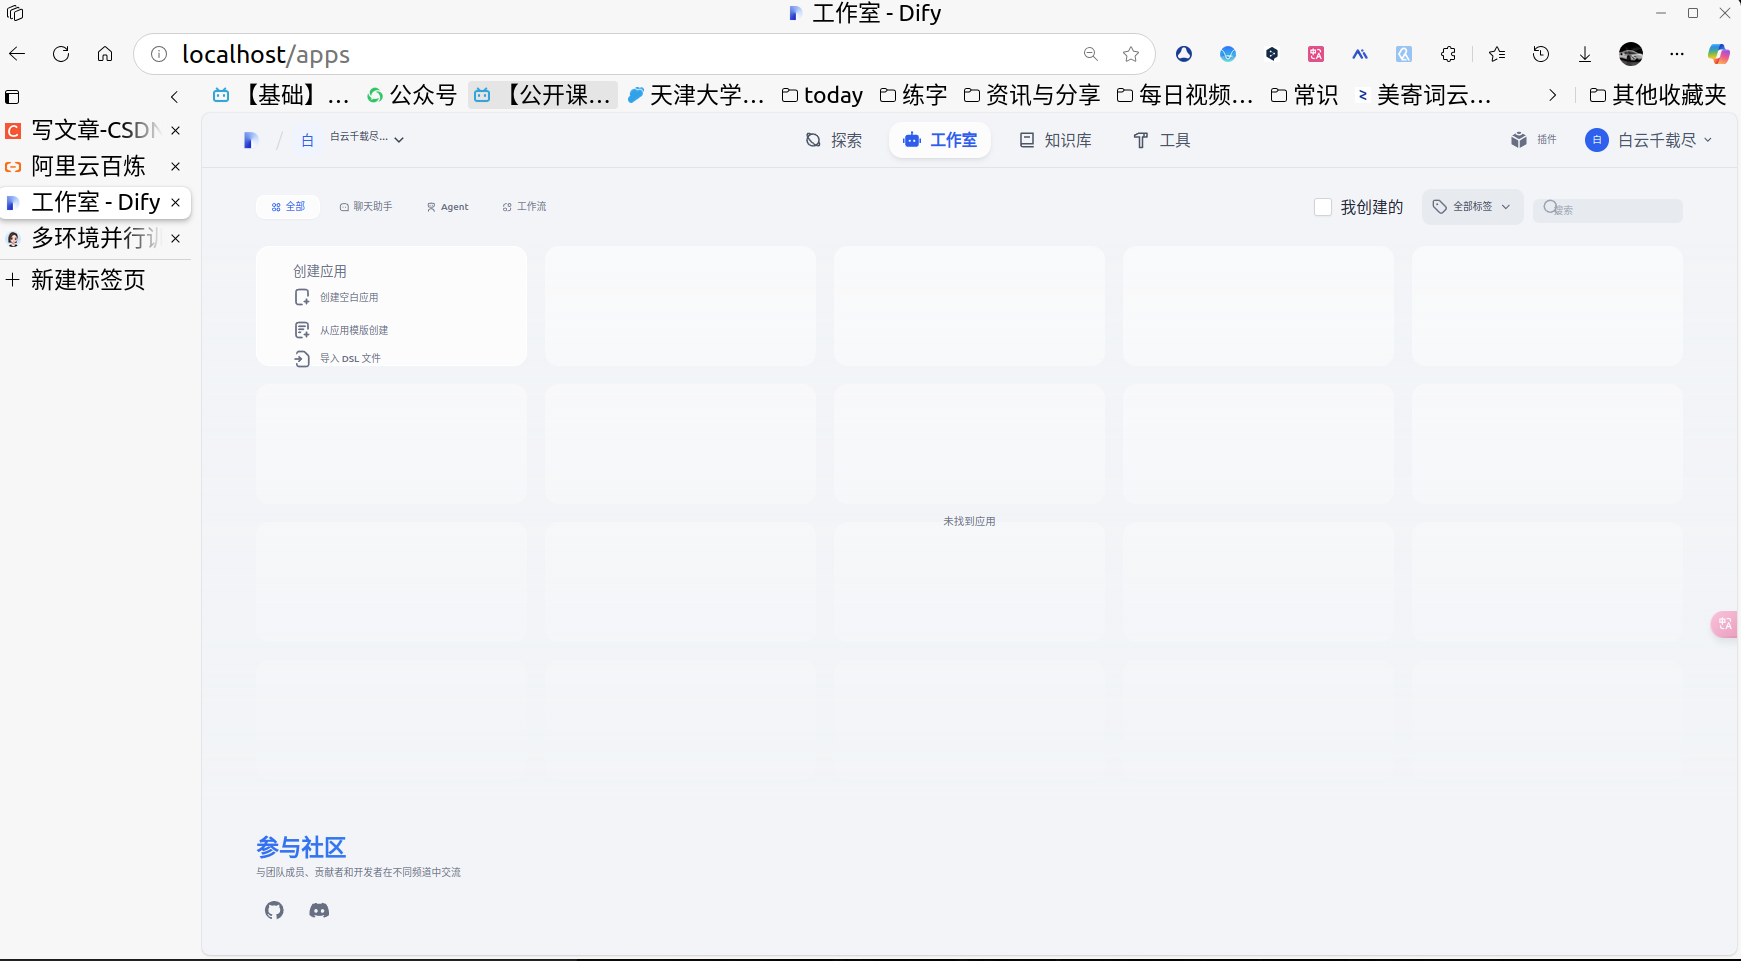Click the zoom magnifier icon in address bar
This screenshot has height=961, width=1741.
pos(1091,54)
